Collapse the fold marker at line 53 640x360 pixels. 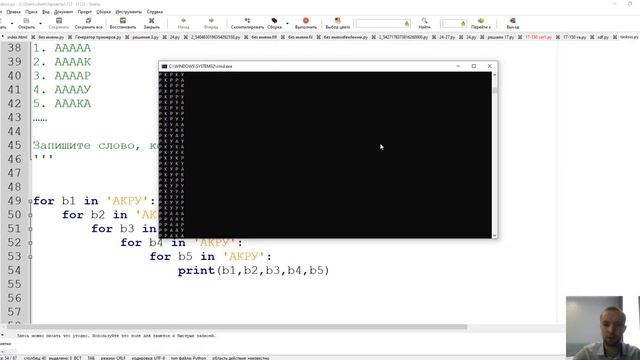[30, 257]
